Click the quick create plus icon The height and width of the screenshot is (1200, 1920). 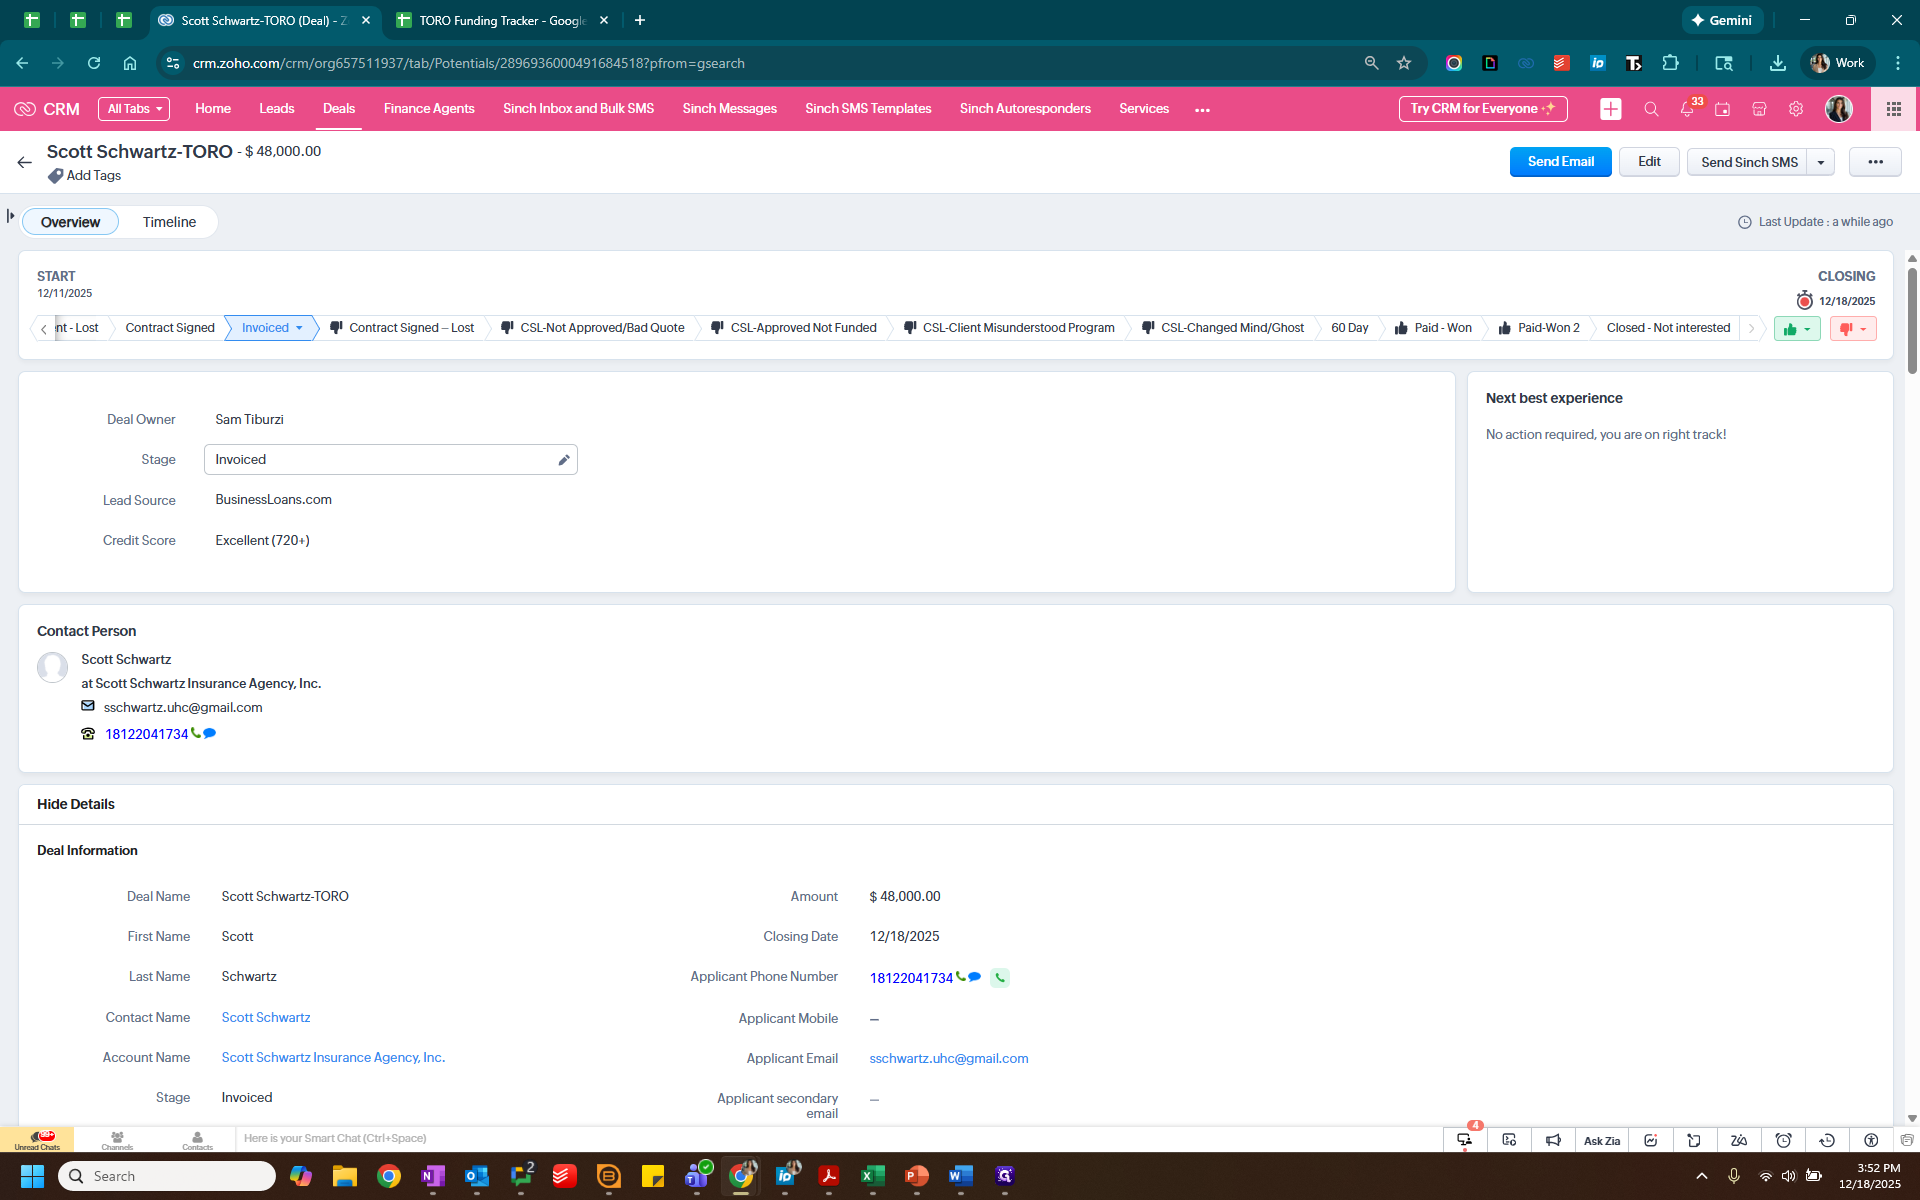[1610, 109]
